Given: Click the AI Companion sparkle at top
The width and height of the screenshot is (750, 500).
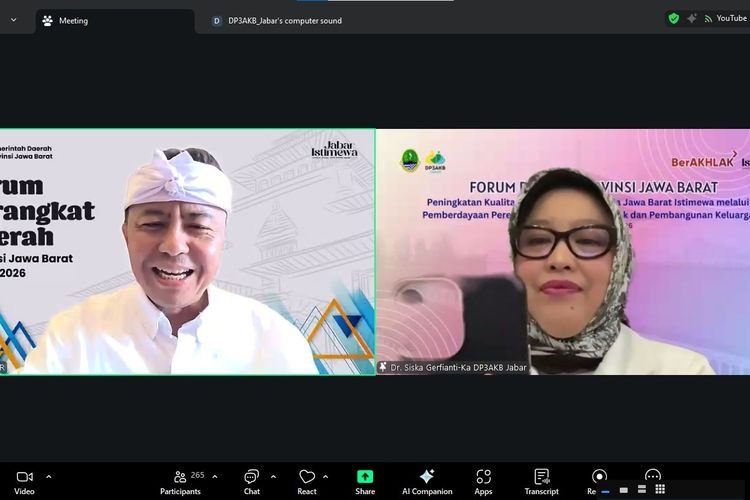Looking at the screenshot, I should [x=692, y=19].
